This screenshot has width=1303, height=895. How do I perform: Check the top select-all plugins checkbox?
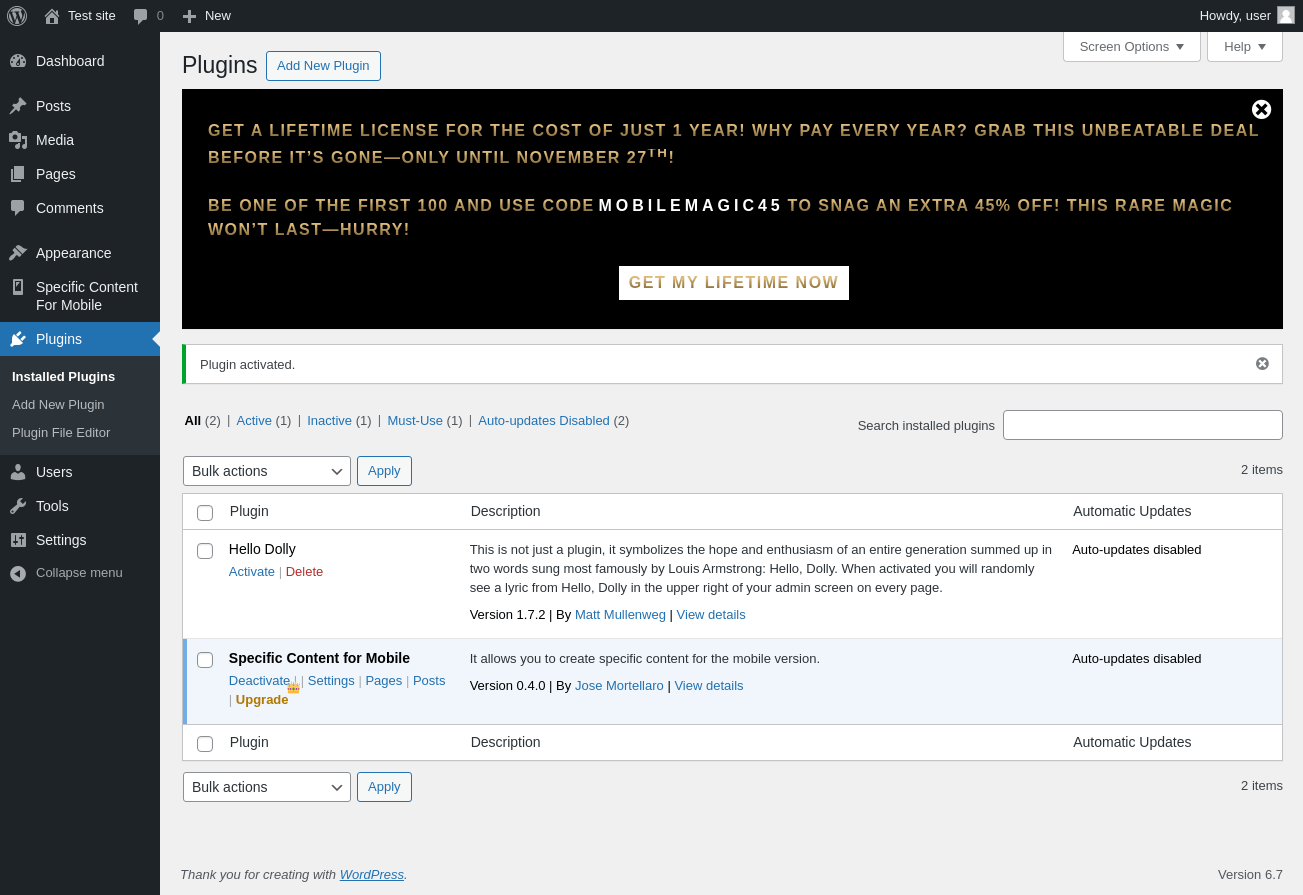click(205, 513)
